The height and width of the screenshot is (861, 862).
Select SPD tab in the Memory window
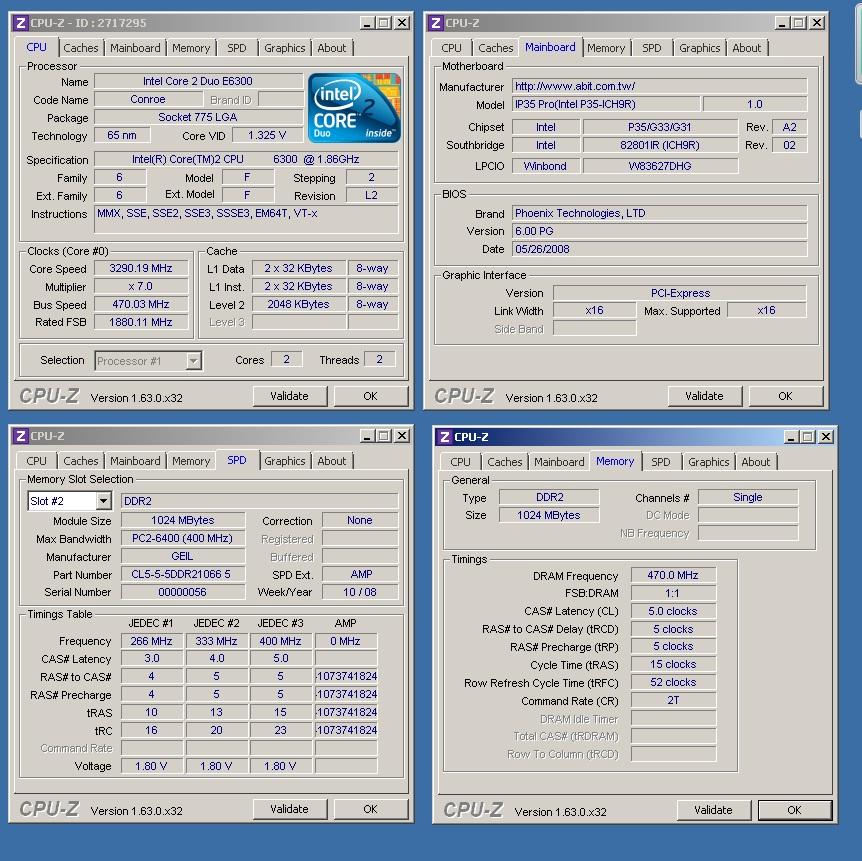click(x=661, y=462)
